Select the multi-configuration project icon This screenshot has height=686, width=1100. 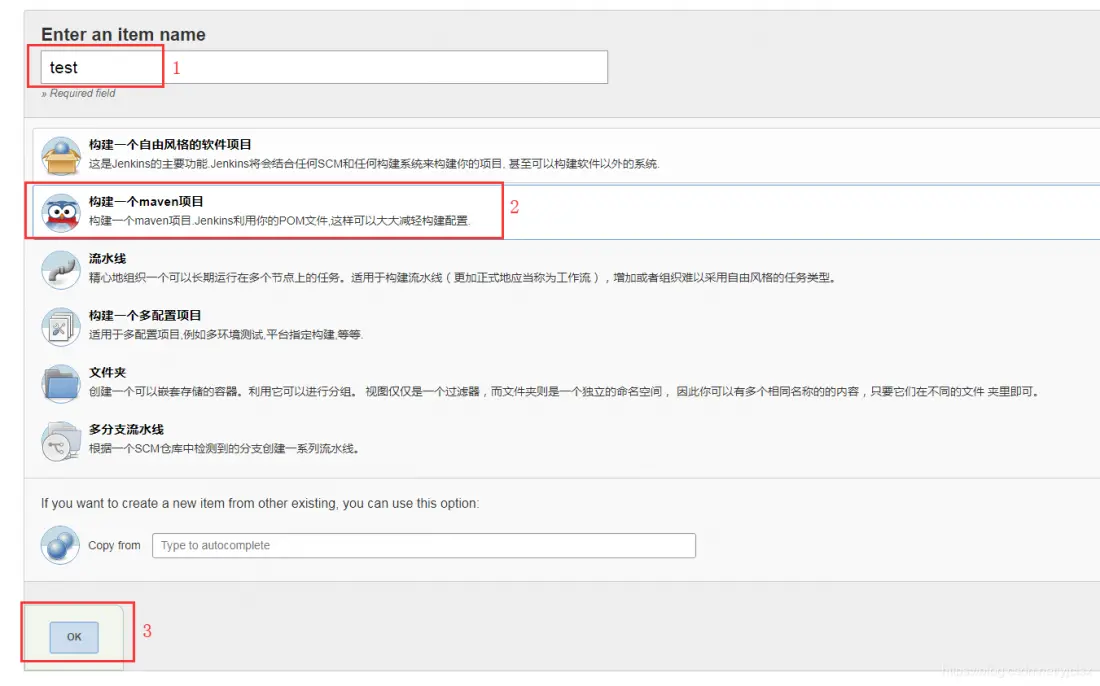tap(61, 326)
